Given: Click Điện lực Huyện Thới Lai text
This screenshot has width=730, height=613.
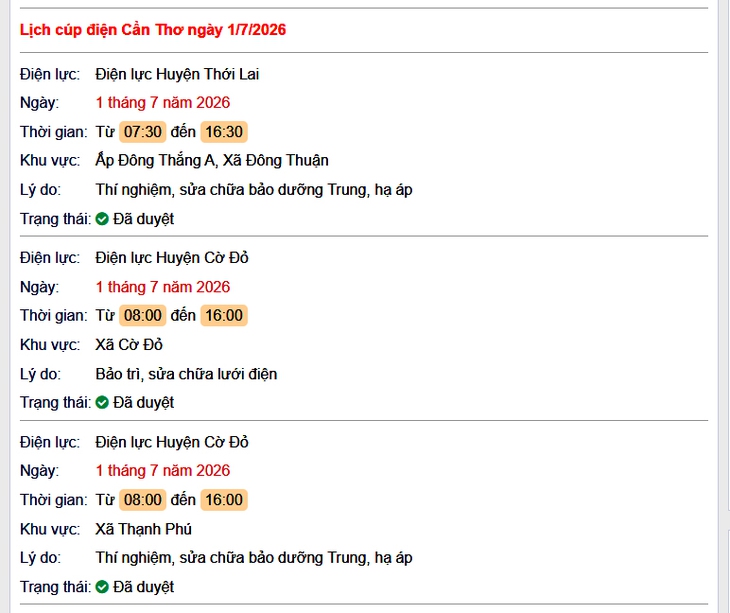Looking at the screenshot, I should [x=177, y=74].
